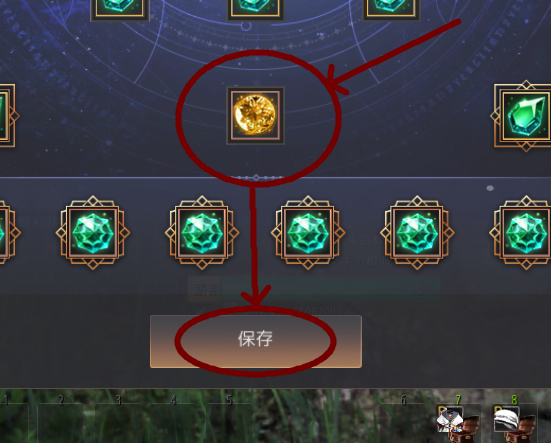Click the 保存 save button
The height and width of the screenshot is (443, 551).
click(256, 341)
